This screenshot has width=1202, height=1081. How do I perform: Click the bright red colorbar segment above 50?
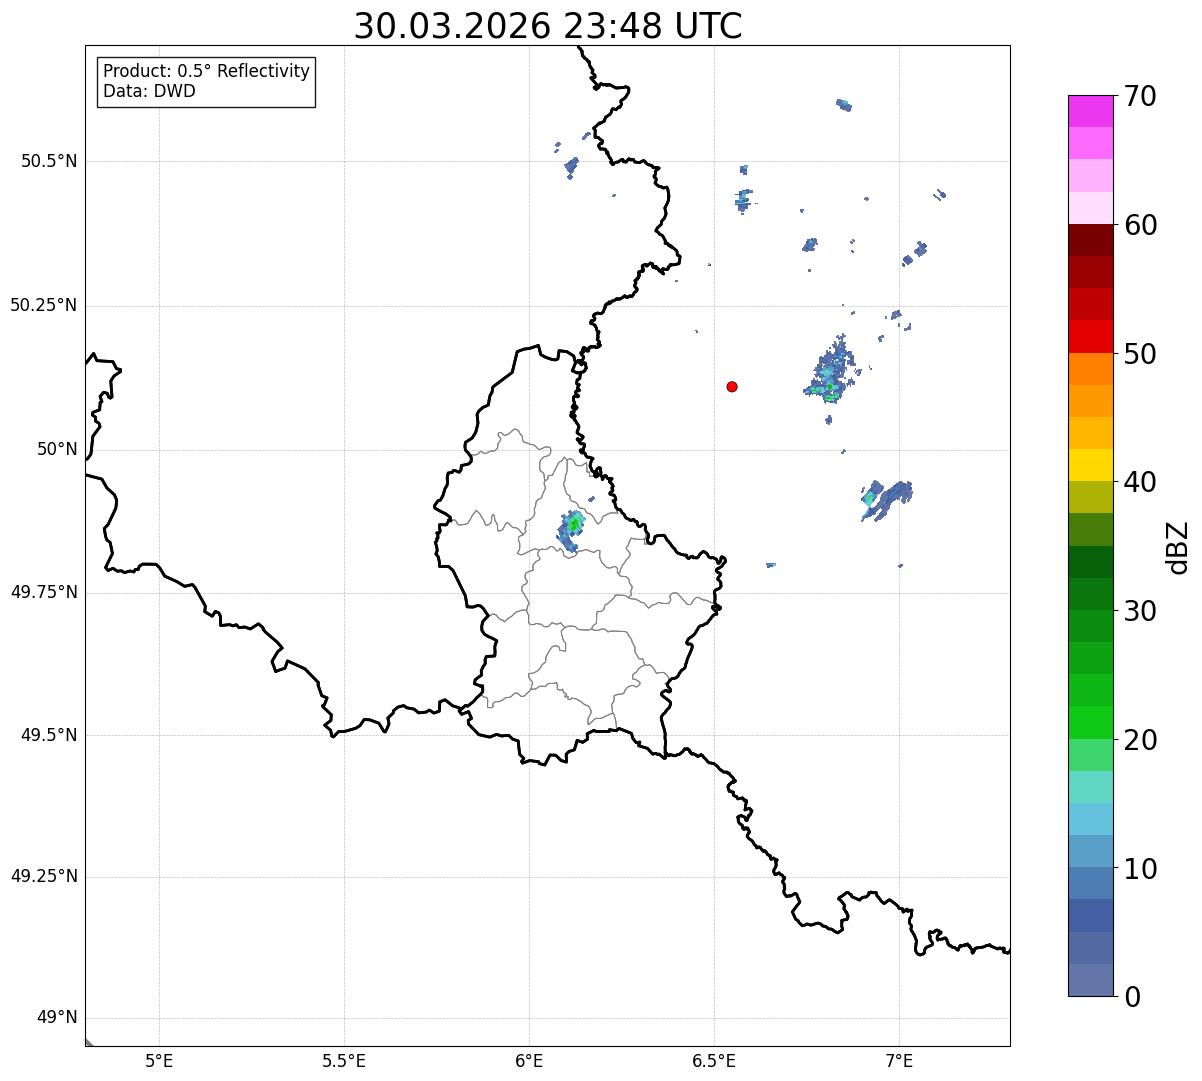pyautogui.click(x=1091, y=336)
